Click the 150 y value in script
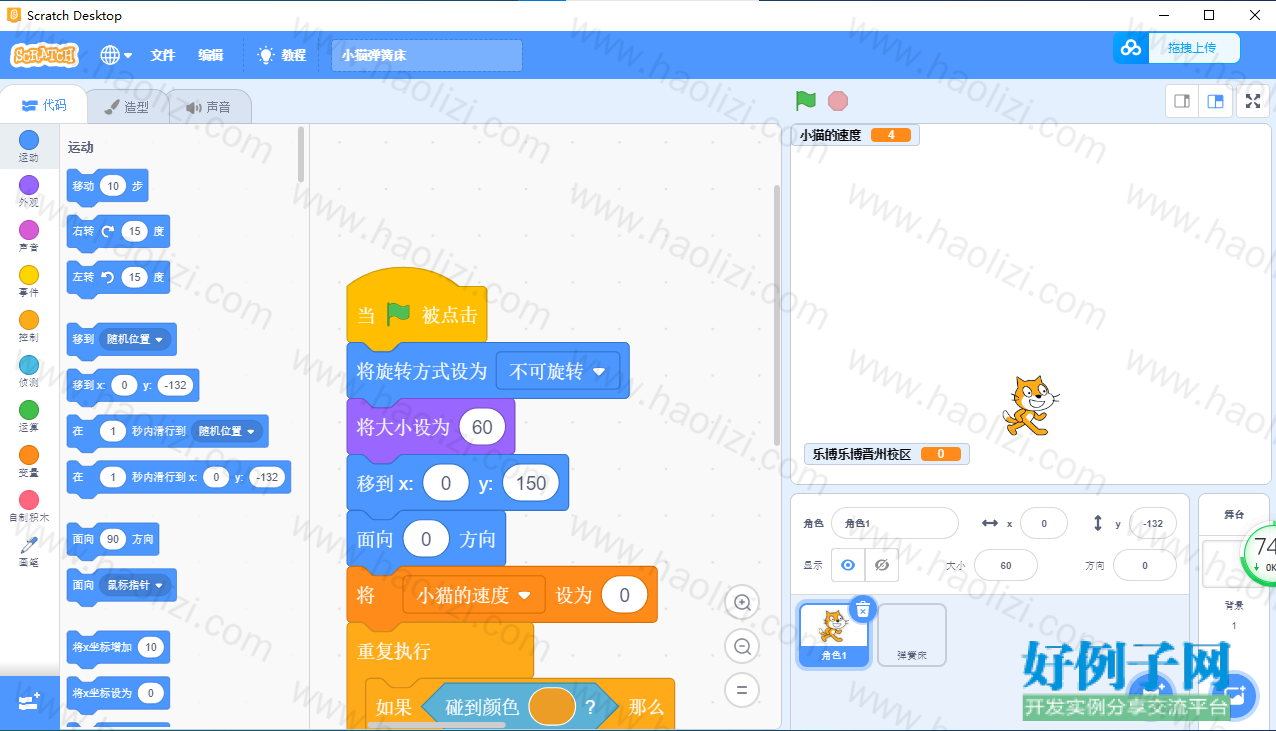 530,483
